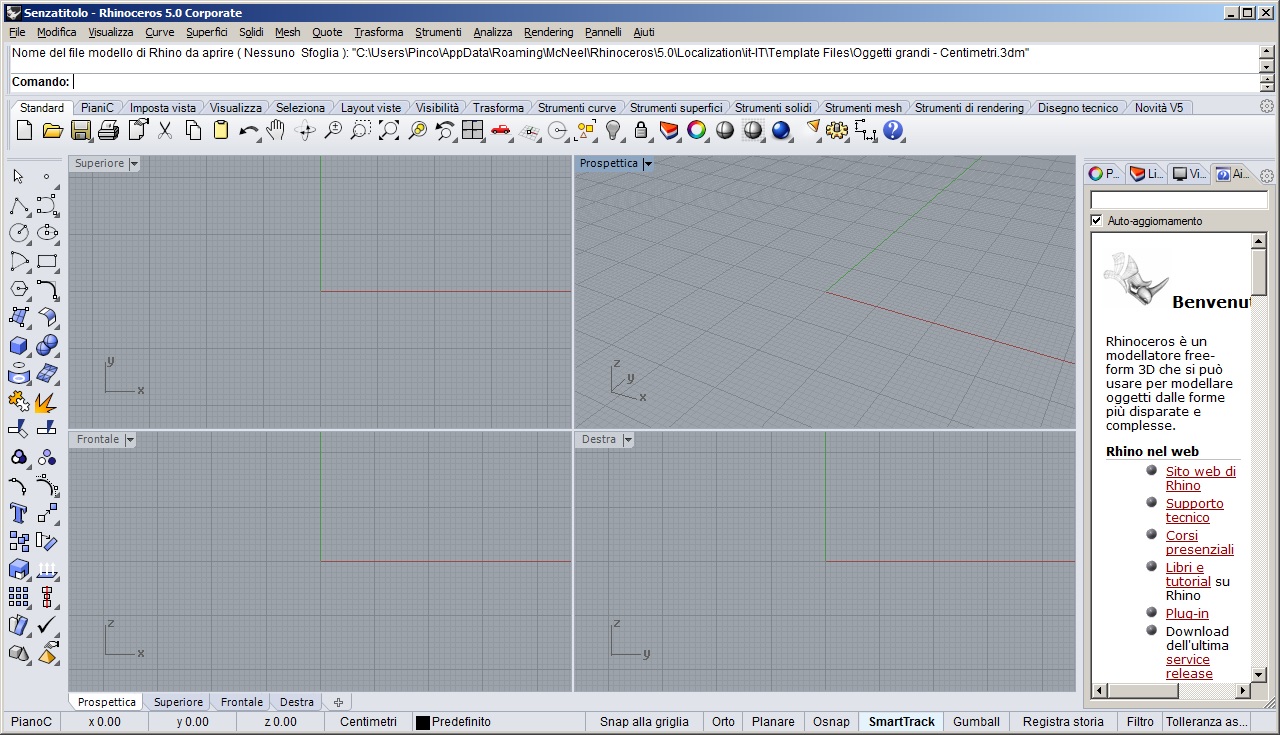Click the Print icon
The width and height of the screenshot is (1280, 735).
click(x=109, y=130)
